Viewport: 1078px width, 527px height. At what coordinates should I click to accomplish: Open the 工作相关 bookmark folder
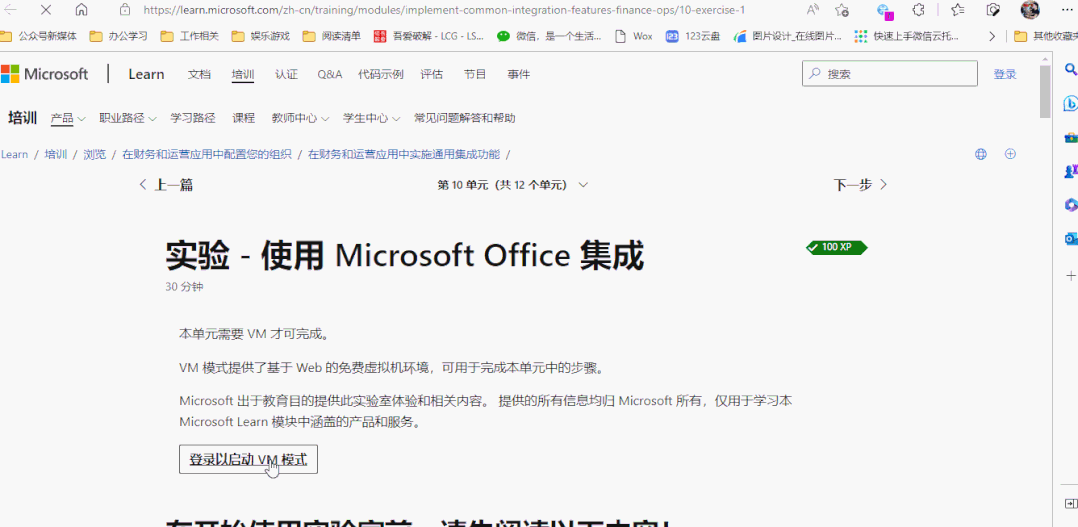point(190,36)
